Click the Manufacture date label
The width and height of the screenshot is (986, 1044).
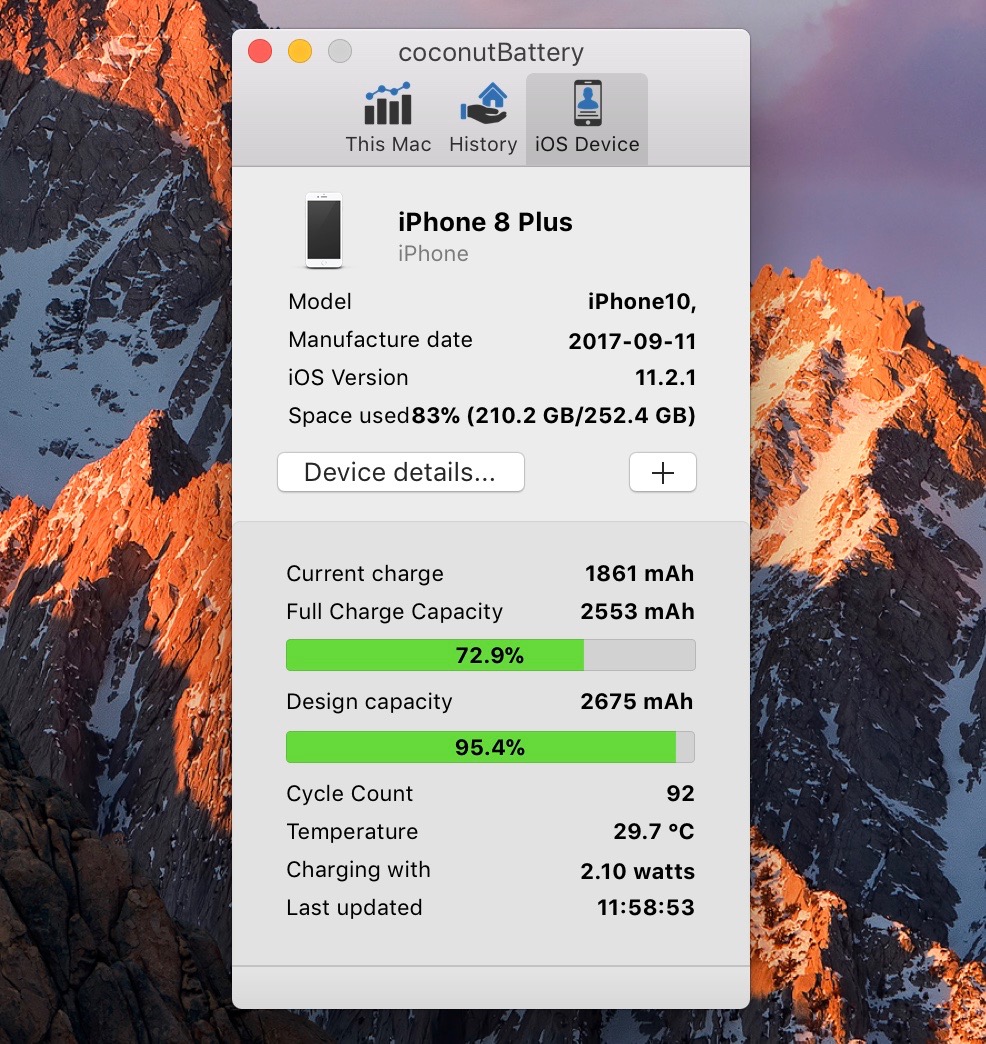(x=380, y=340)
